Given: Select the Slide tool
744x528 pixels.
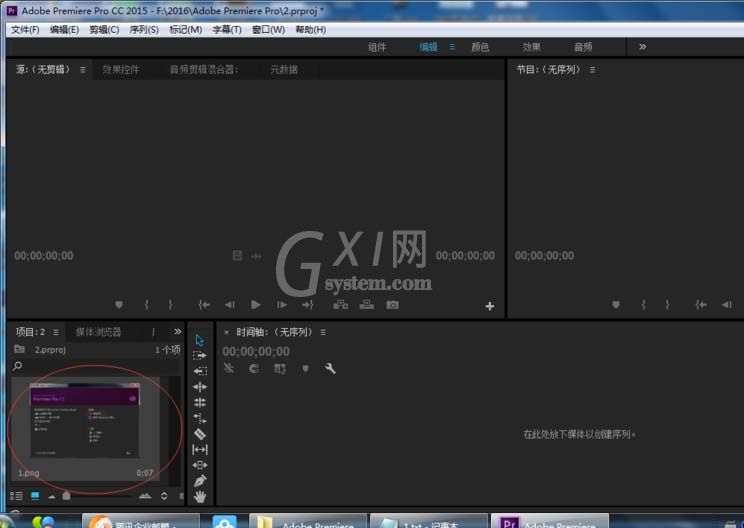Looking at the screenshot, I should tap(200, 465).
